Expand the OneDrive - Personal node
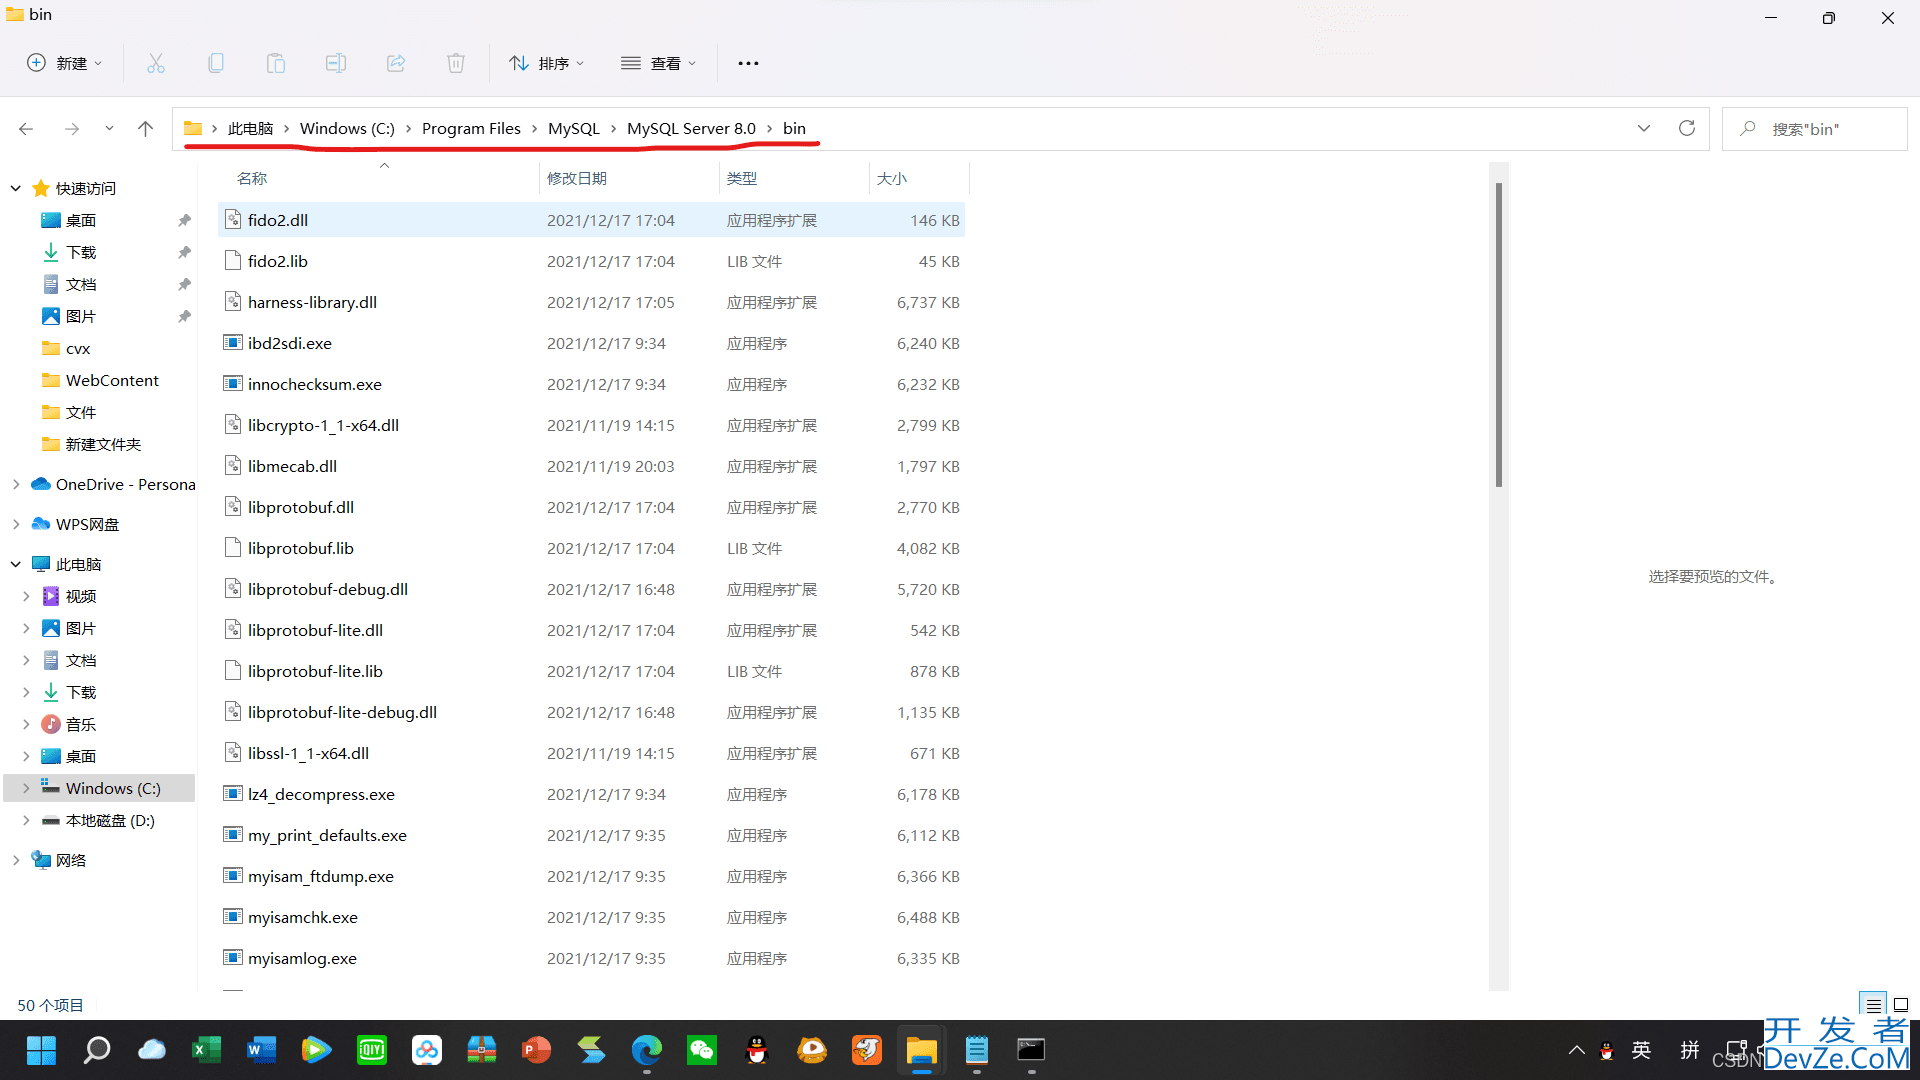 (16, 484)
